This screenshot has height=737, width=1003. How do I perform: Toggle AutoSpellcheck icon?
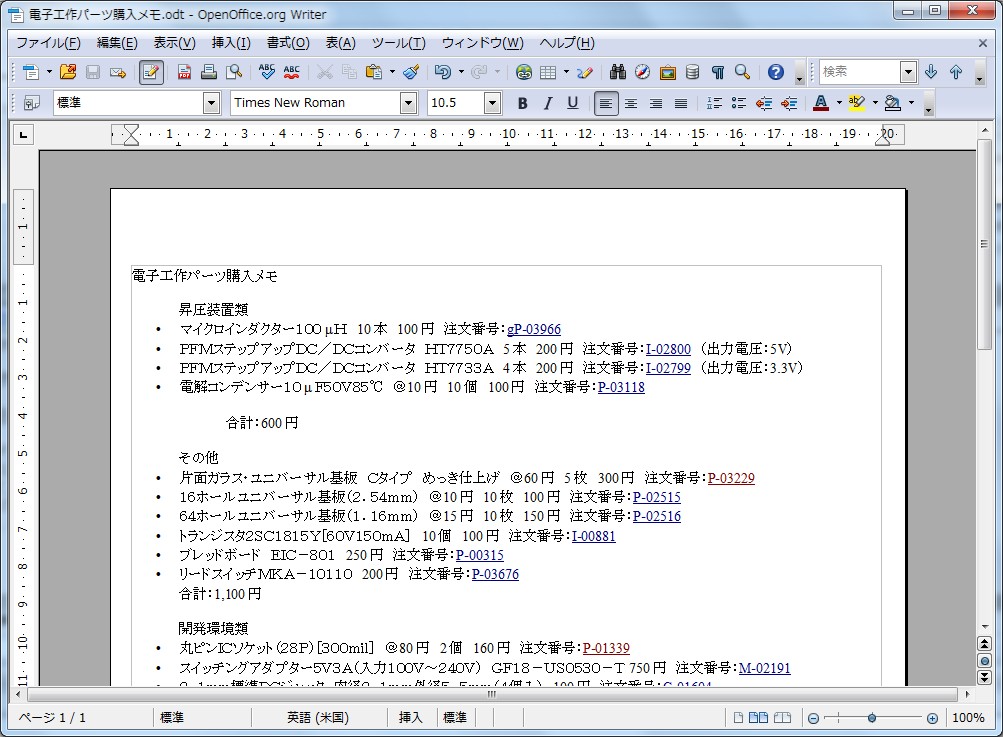292,72
